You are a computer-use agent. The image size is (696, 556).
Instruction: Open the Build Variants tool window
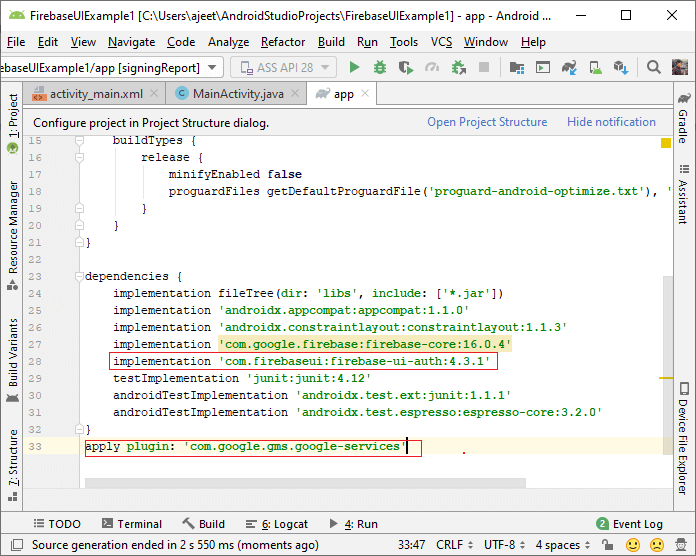point(13,359)
